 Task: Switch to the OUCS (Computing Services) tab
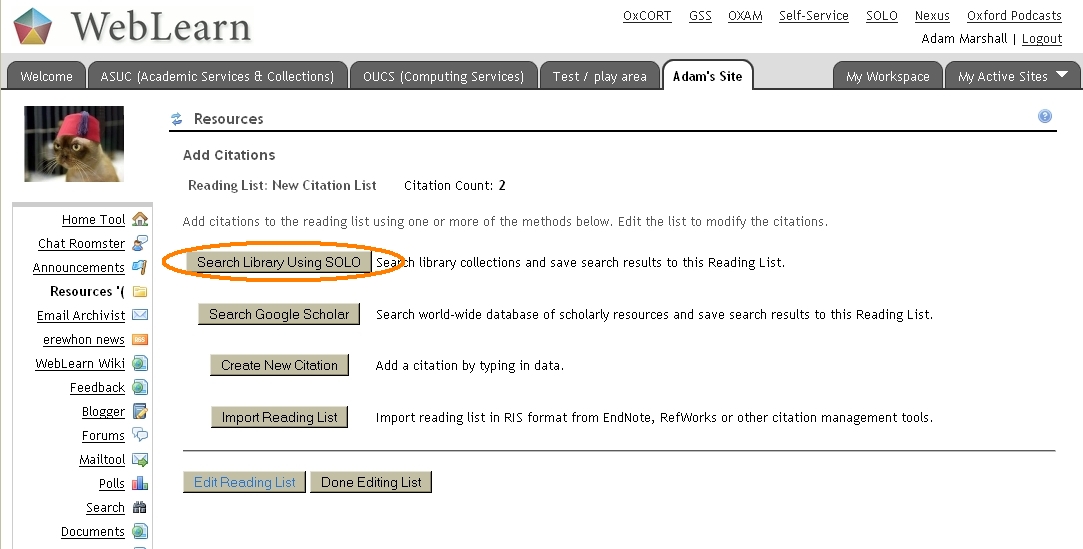coord(443,76)
